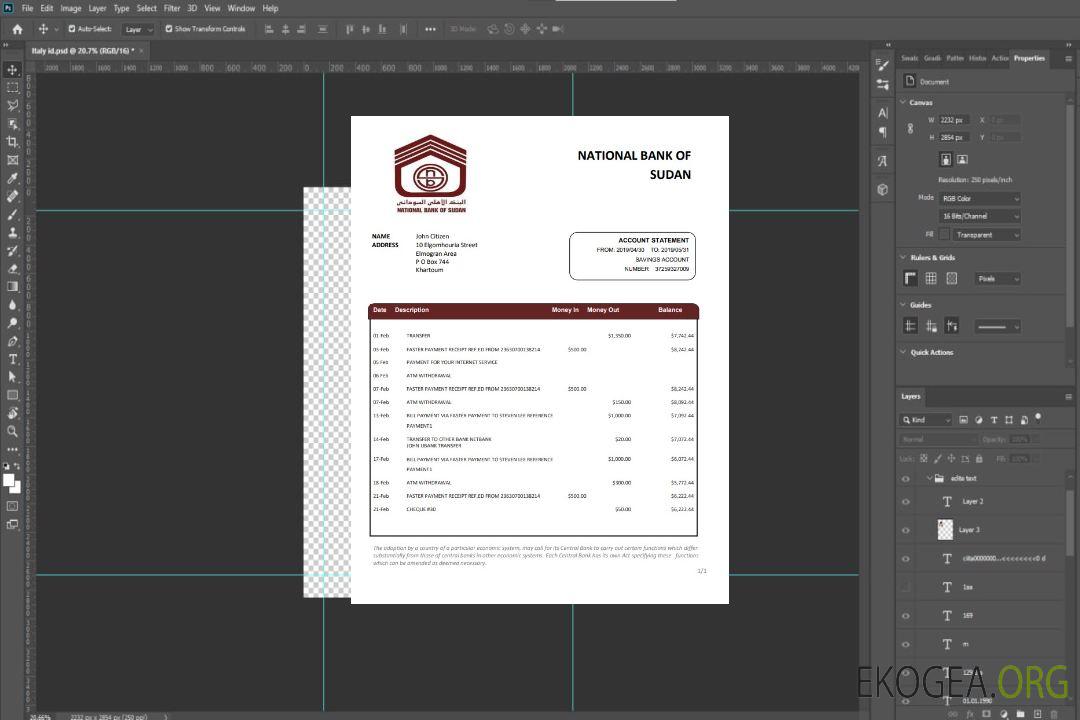Viewport: 1080px width, 720px height.
Task: Select the Horizontal Type tool
Action: [x=12, y=359]
